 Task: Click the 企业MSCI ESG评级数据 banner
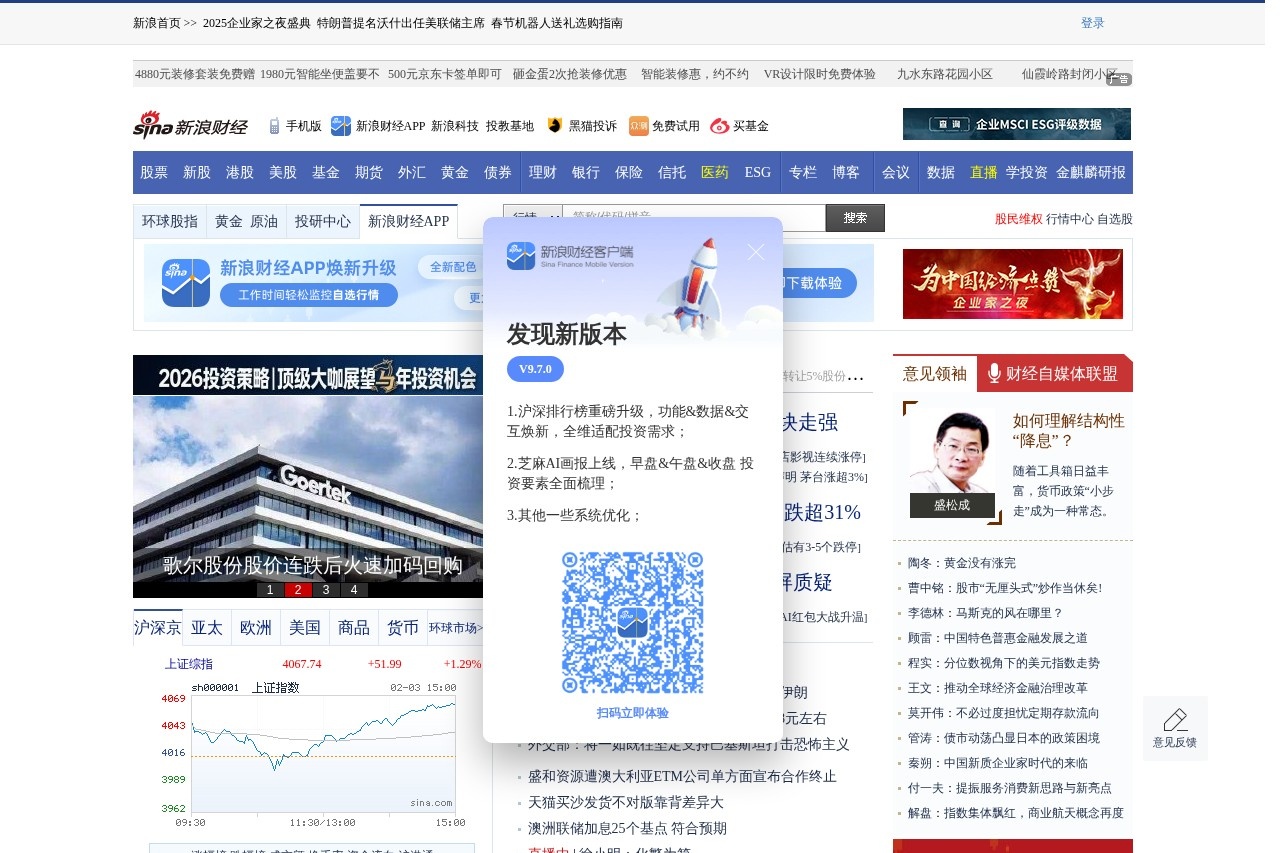click(1017, 124)
